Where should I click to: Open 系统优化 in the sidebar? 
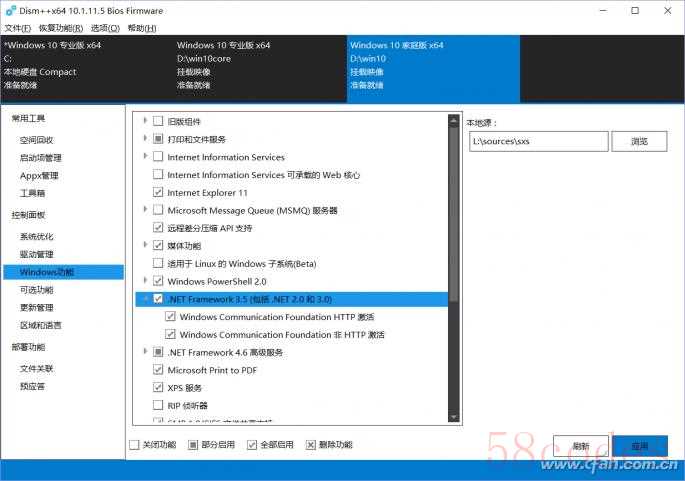click(x=36, y=237)
